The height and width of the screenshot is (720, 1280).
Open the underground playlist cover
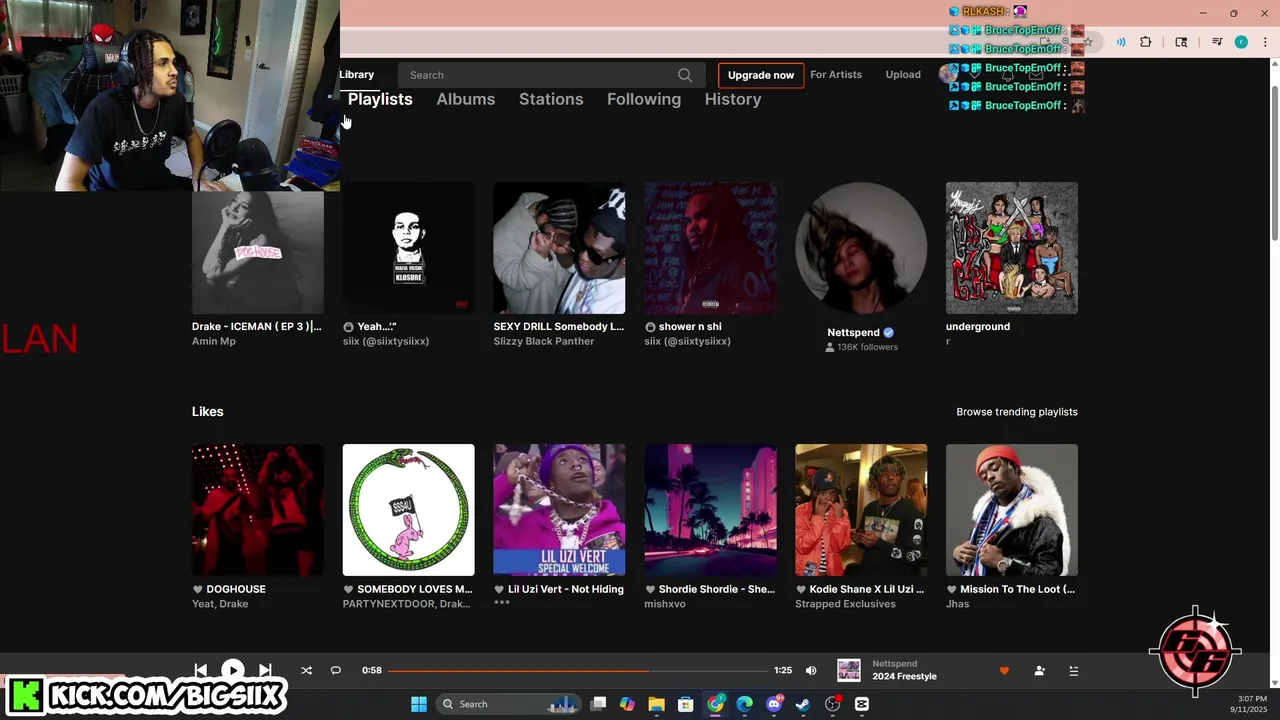tap(1012, 248)
